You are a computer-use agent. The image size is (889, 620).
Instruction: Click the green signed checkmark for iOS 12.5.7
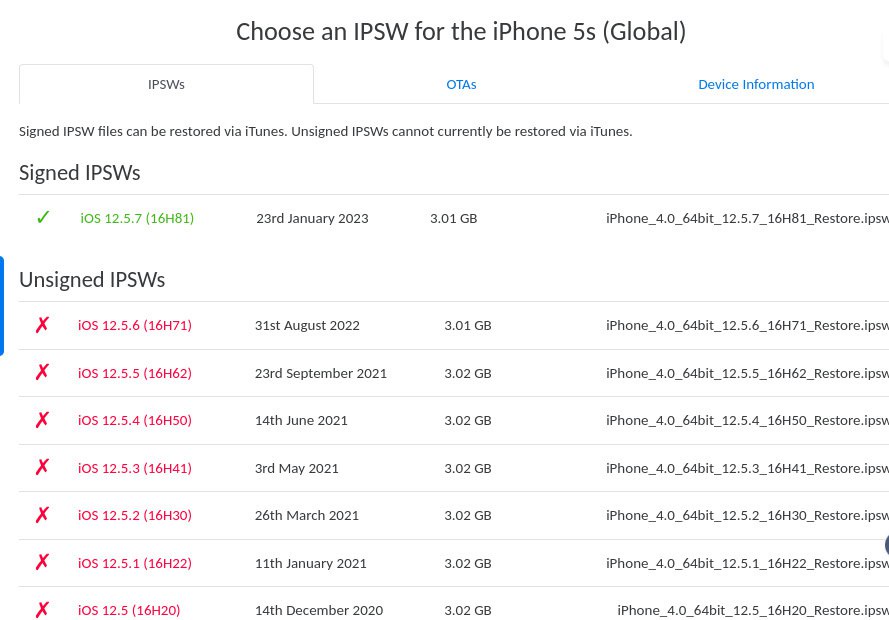(43, 218)
